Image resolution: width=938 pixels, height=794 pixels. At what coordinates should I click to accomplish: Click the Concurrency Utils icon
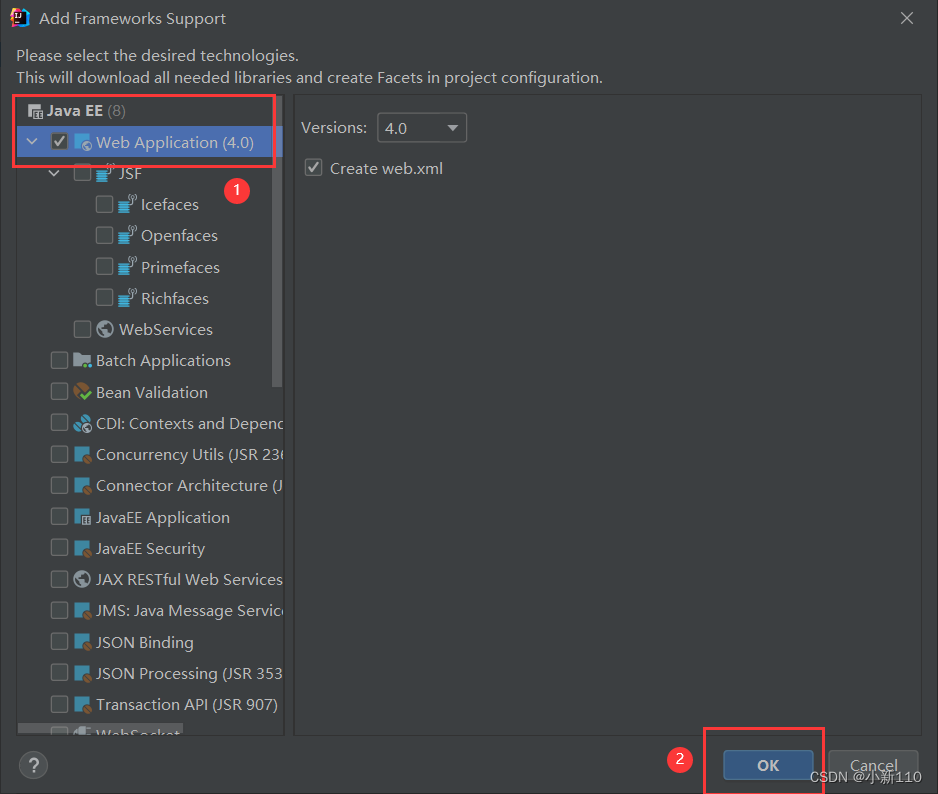(x=83, y=455)
